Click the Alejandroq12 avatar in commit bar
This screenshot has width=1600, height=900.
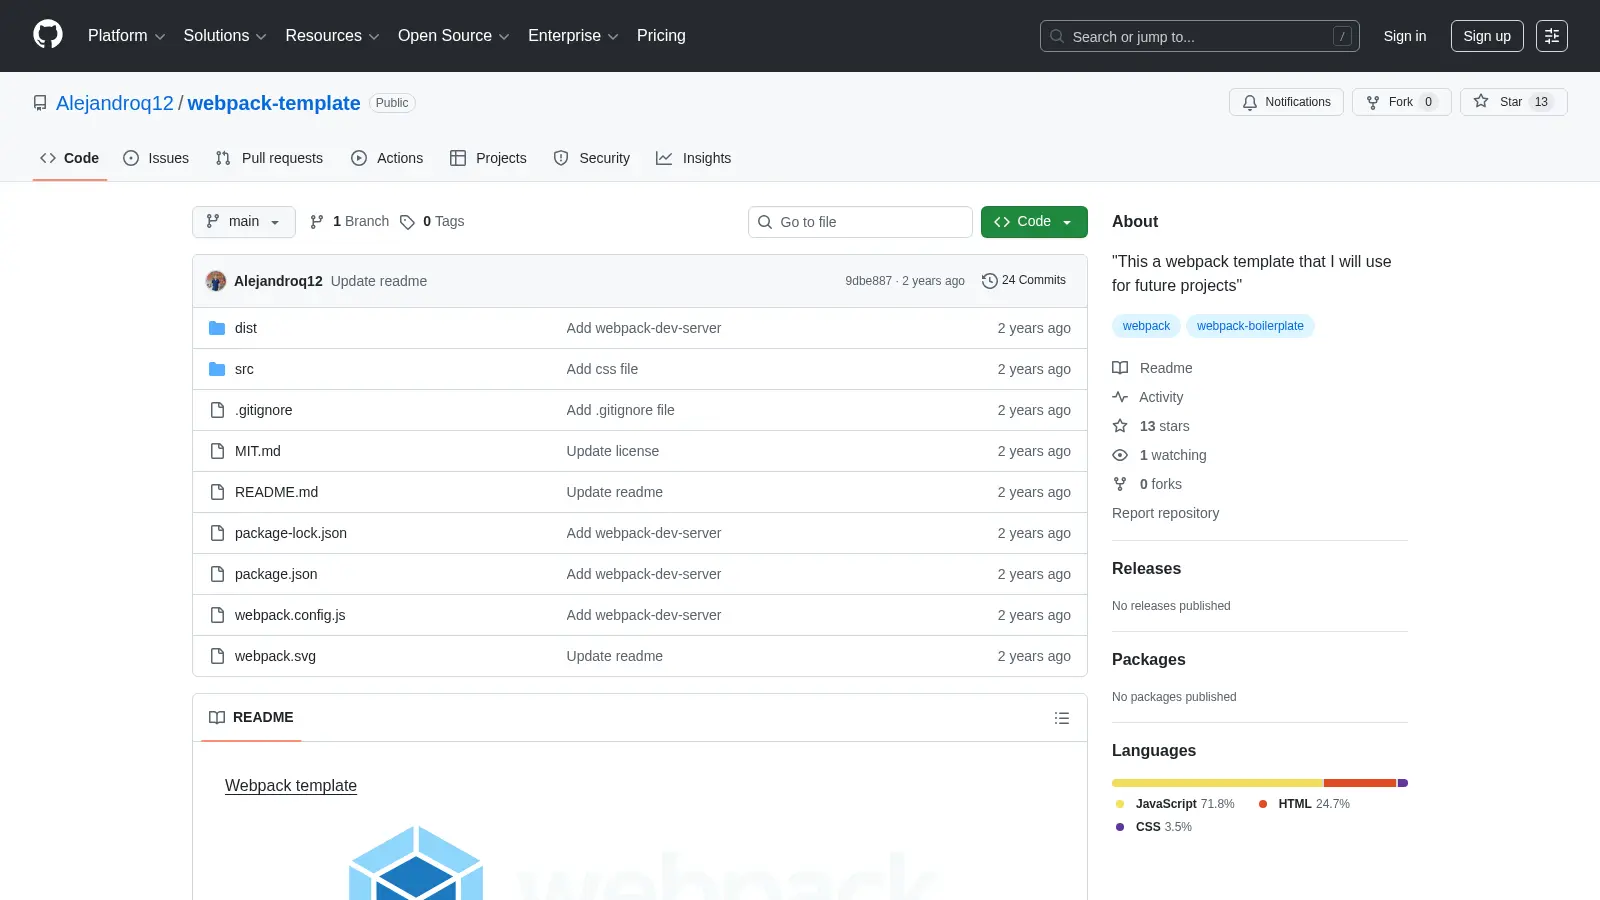coord(216,281)
